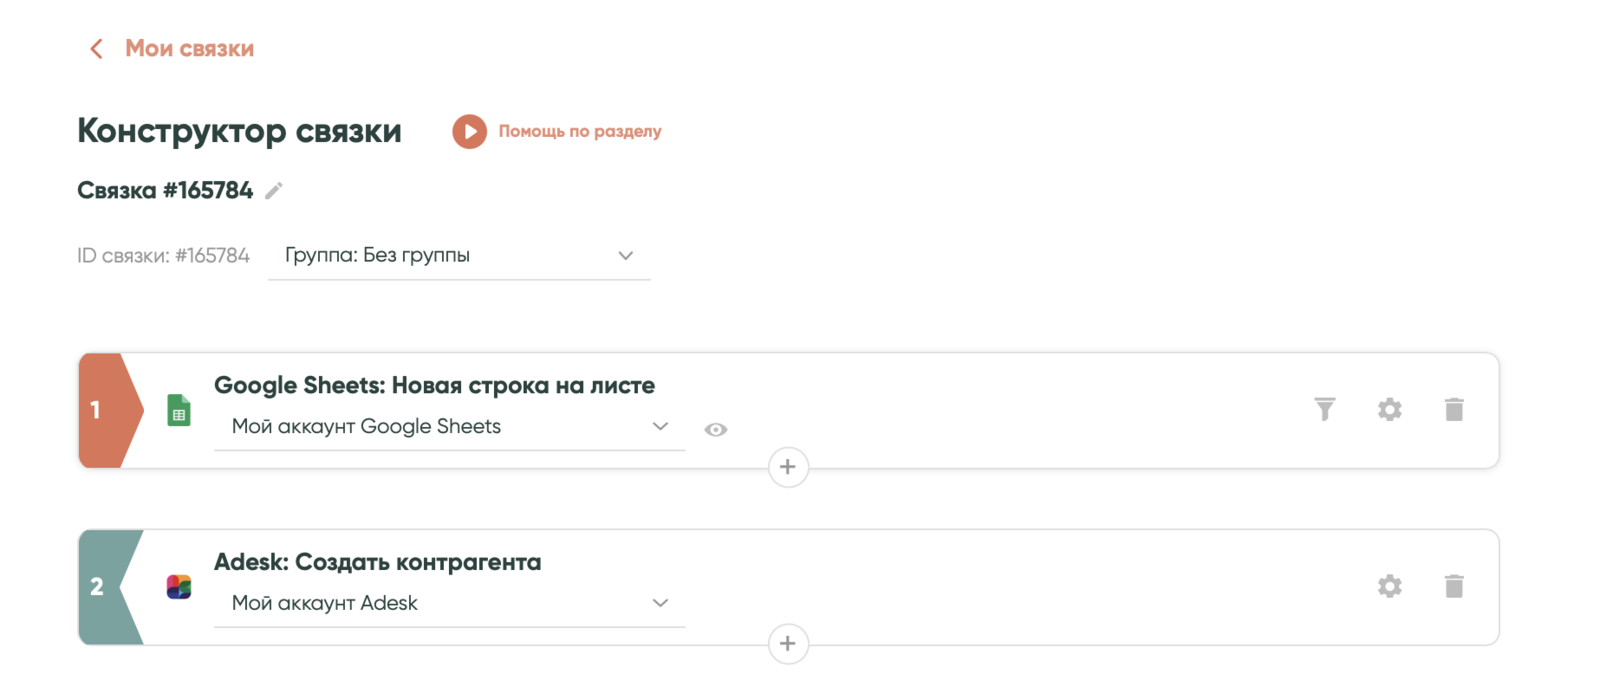Open the filter for the Google Sheets step
Viewport: 1600px width, 693px height.
pos(1324,409)
